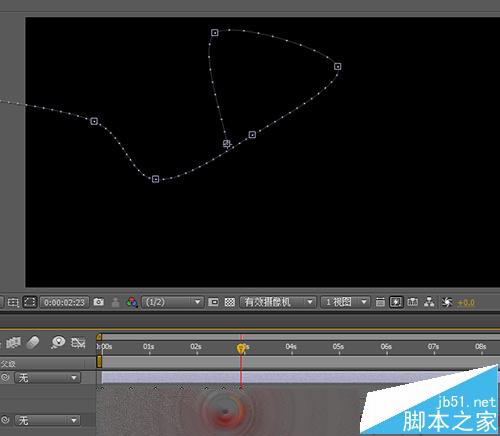Toggle mask and shape path visibility

tap(30, 302)
